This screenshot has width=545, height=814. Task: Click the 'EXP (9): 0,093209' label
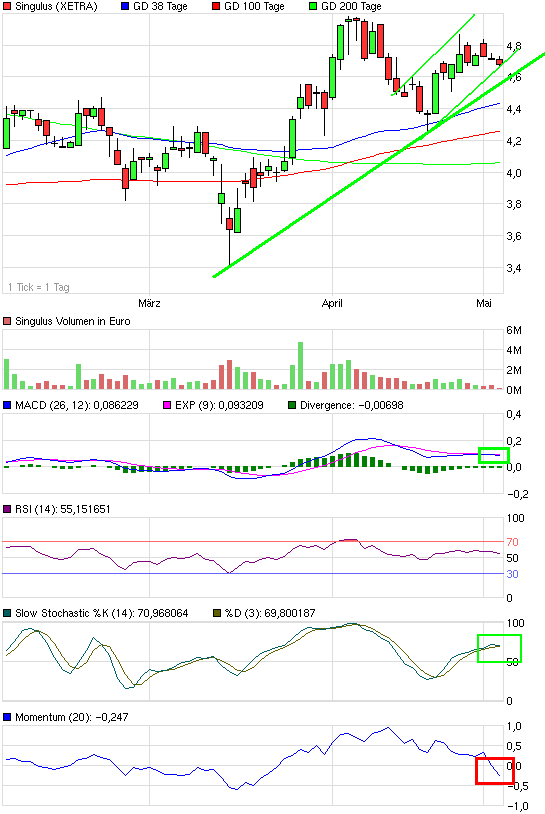pyautogui.click(x=219, y=405)
